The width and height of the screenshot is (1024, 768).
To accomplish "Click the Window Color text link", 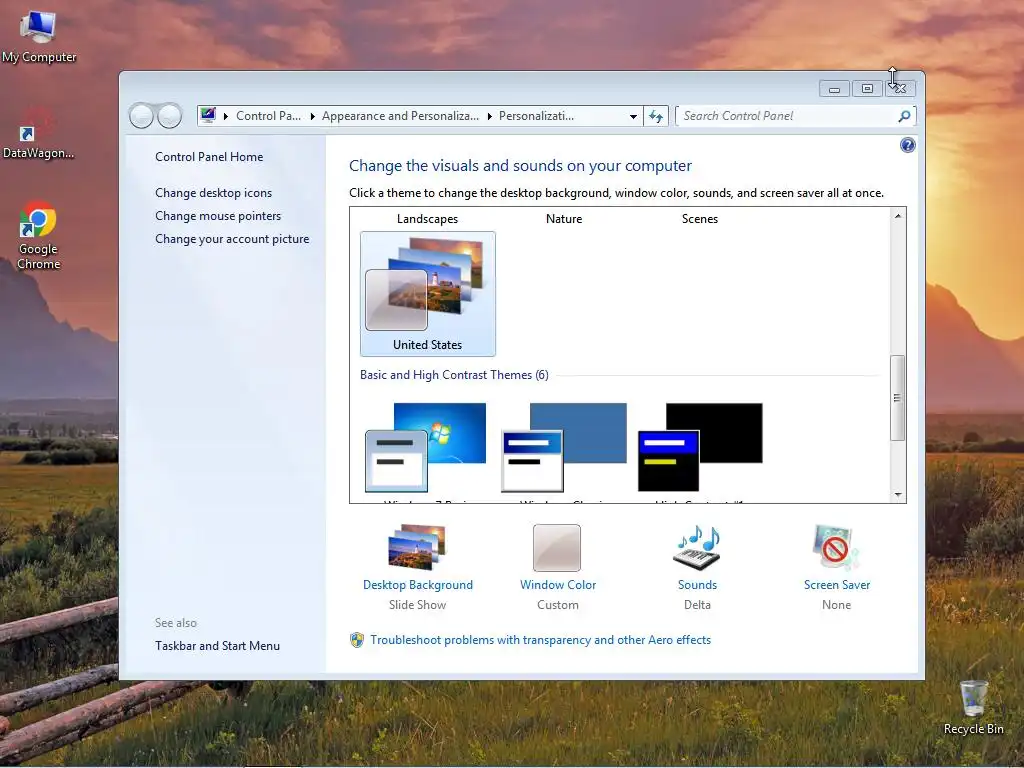I will click(558, 585).
